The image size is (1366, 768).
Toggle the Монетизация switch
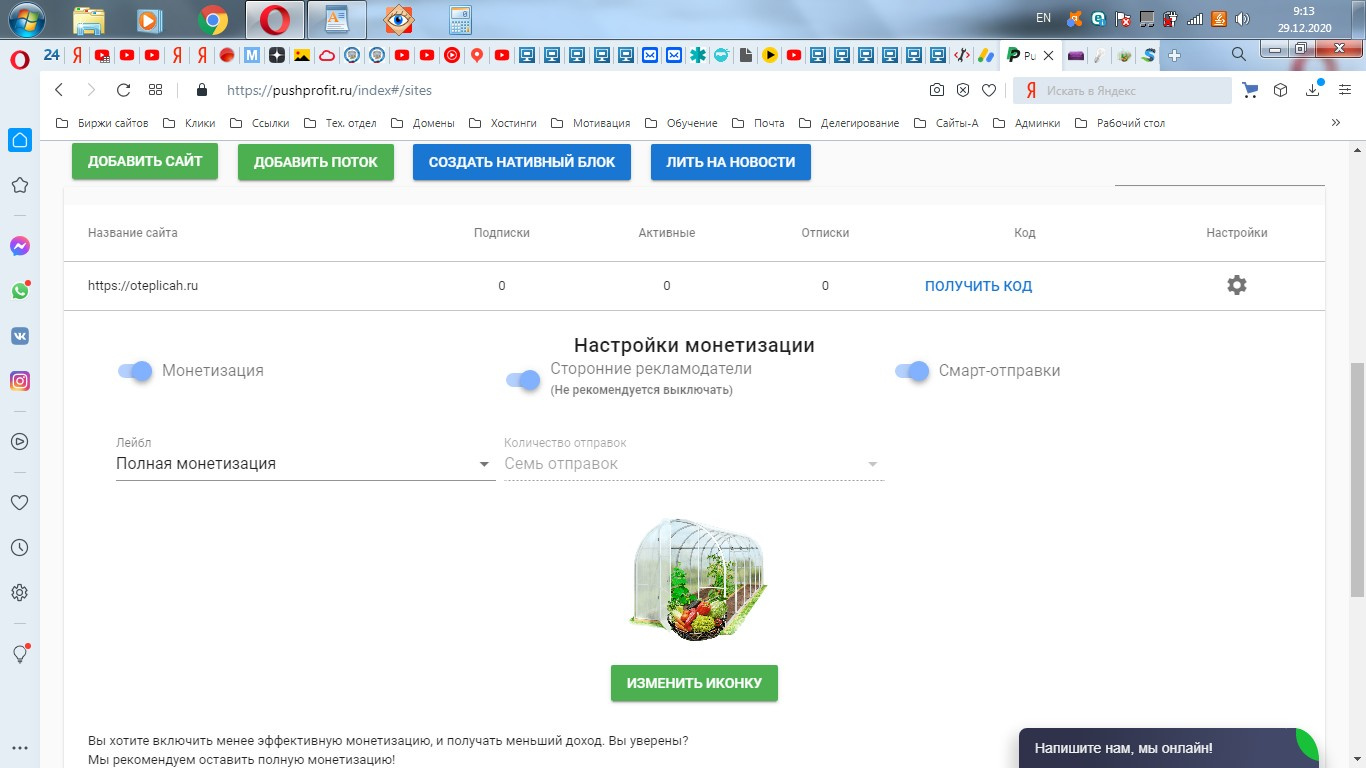(134, 371)
